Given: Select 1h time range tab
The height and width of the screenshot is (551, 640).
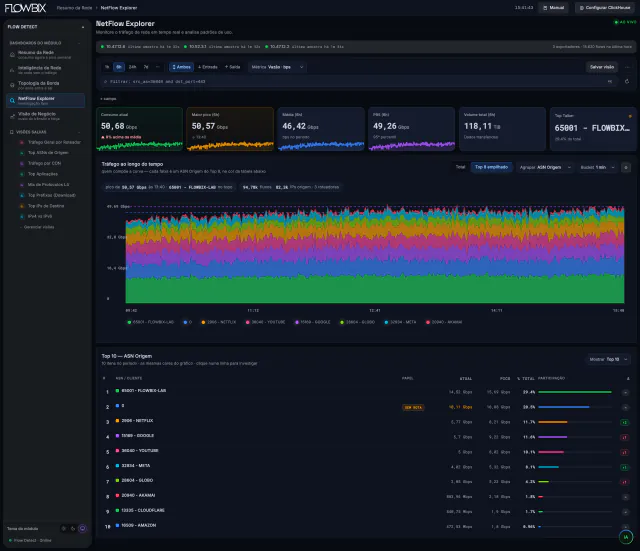Looking at the screenshot, I should pyautogui.click(x=107, y=67).
